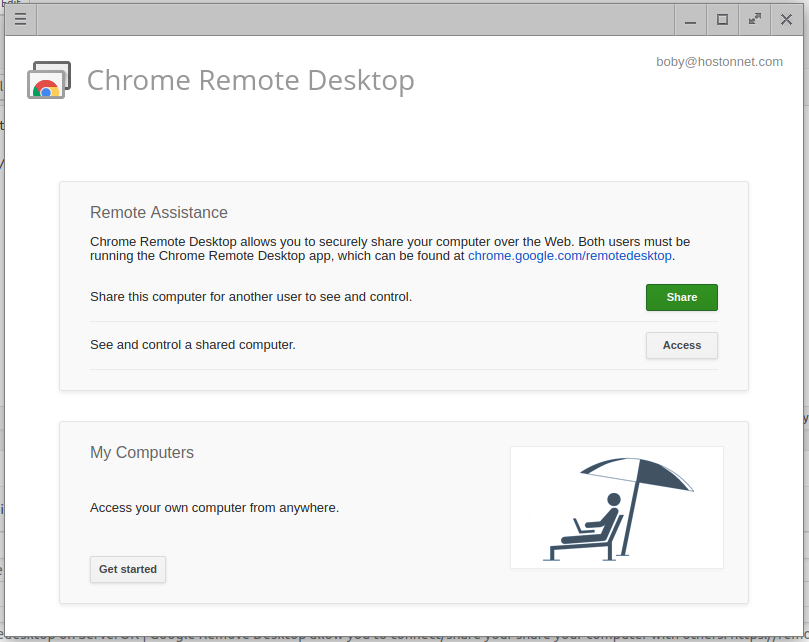
Task: Click the beach vacation illustration
Action: tap(616, 507)
